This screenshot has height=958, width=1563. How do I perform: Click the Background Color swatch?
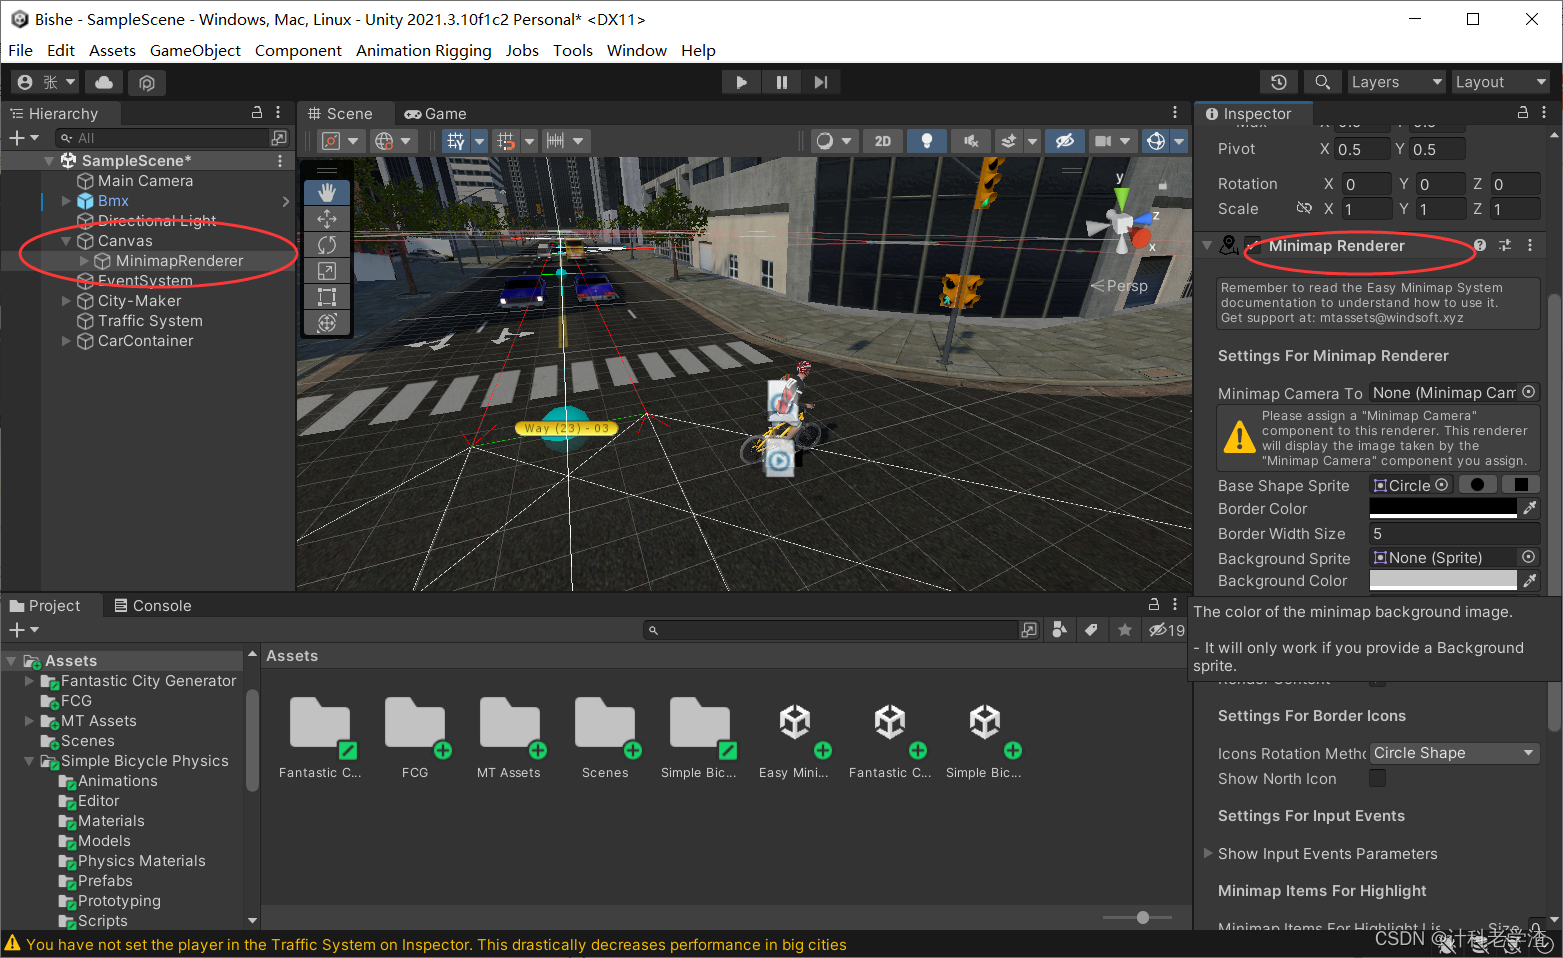pos(1443,580)
